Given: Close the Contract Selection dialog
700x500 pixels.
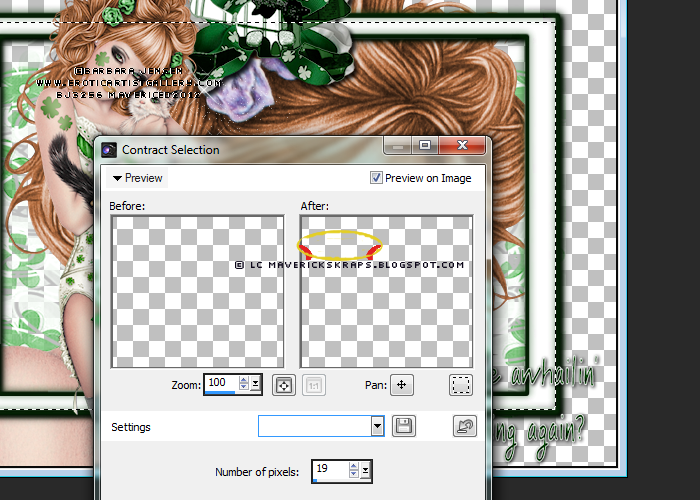Looking at the screenshot, I should click(462, 145).
